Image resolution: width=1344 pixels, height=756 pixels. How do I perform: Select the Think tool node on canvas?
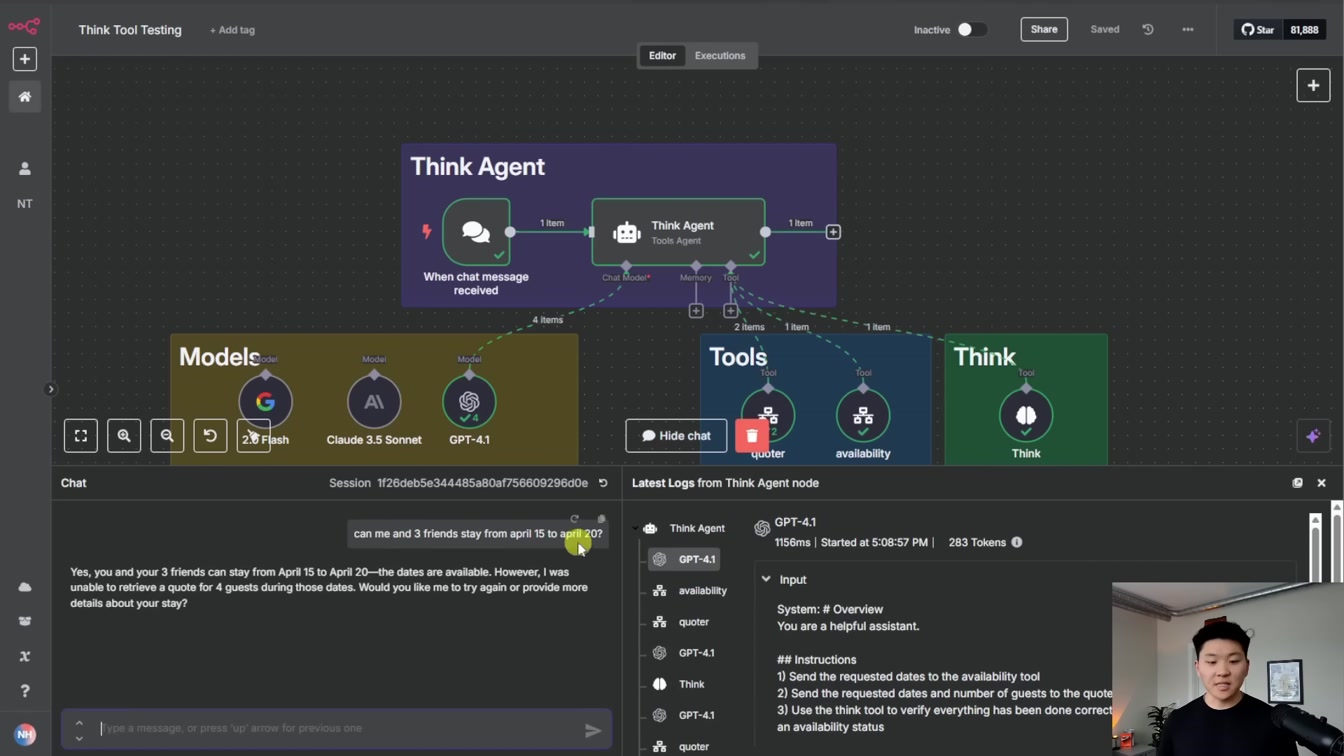pyautogui.click(x=1026, y=416)
